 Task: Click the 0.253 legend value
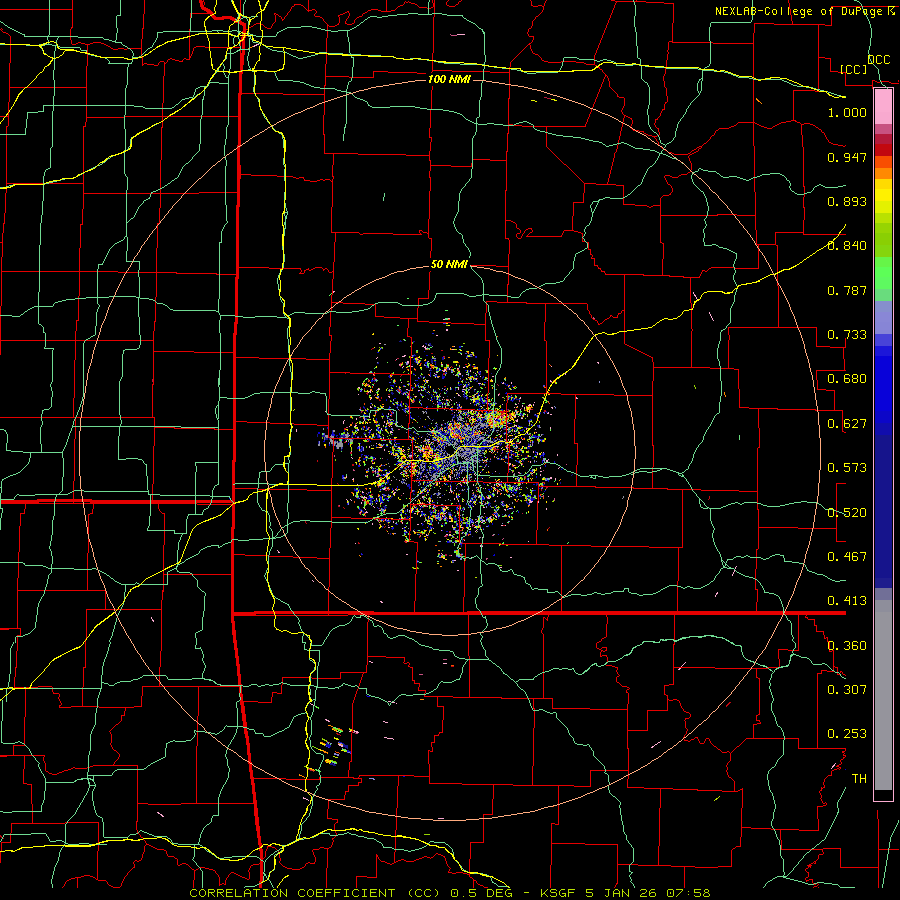click(x=847, y=734)
